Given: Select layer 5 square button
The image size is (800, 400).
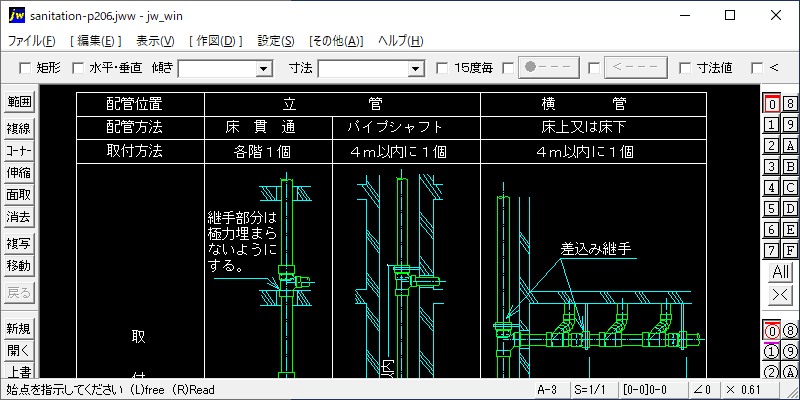Looking at the screenshot, I should [x=772, y=208].
